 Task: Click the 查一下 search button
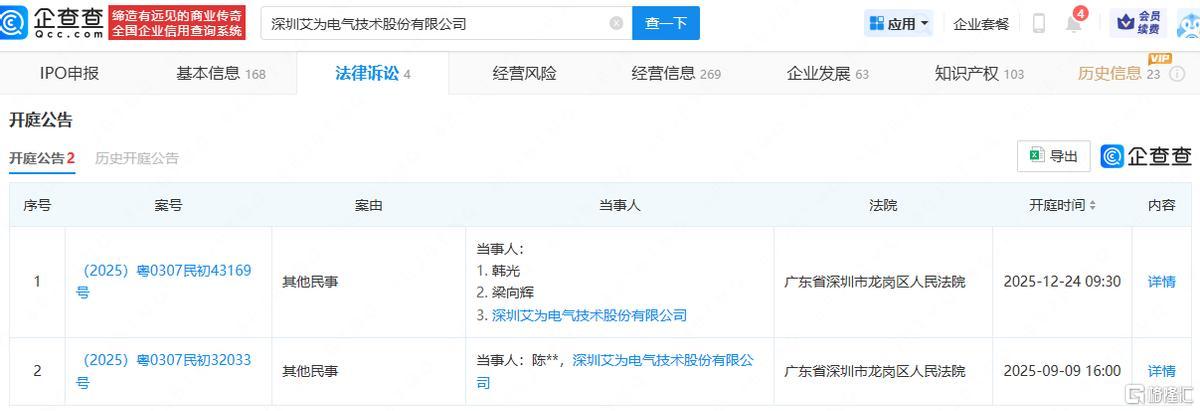tap(666, 23)
